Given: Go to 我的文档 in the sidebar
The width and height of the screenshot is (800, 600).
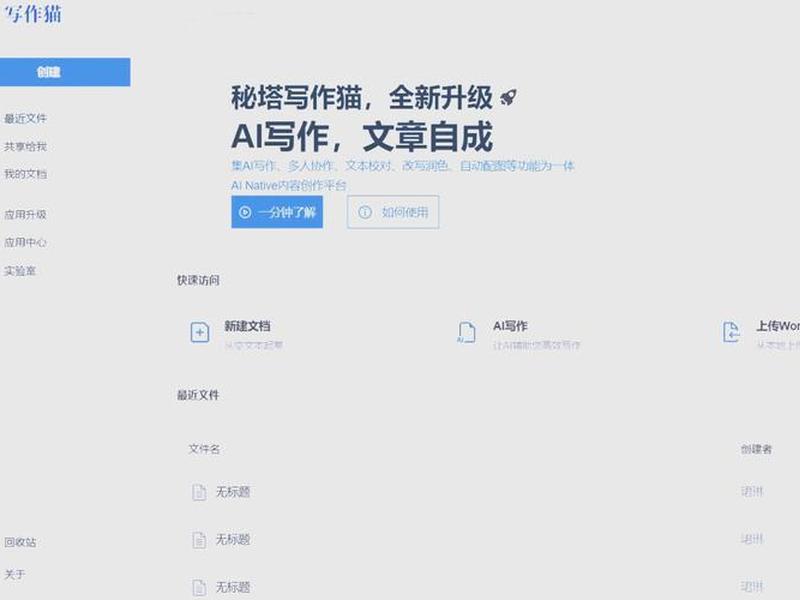Looking at the screenshot, I should pyautogui.click(x=26, y=174).
